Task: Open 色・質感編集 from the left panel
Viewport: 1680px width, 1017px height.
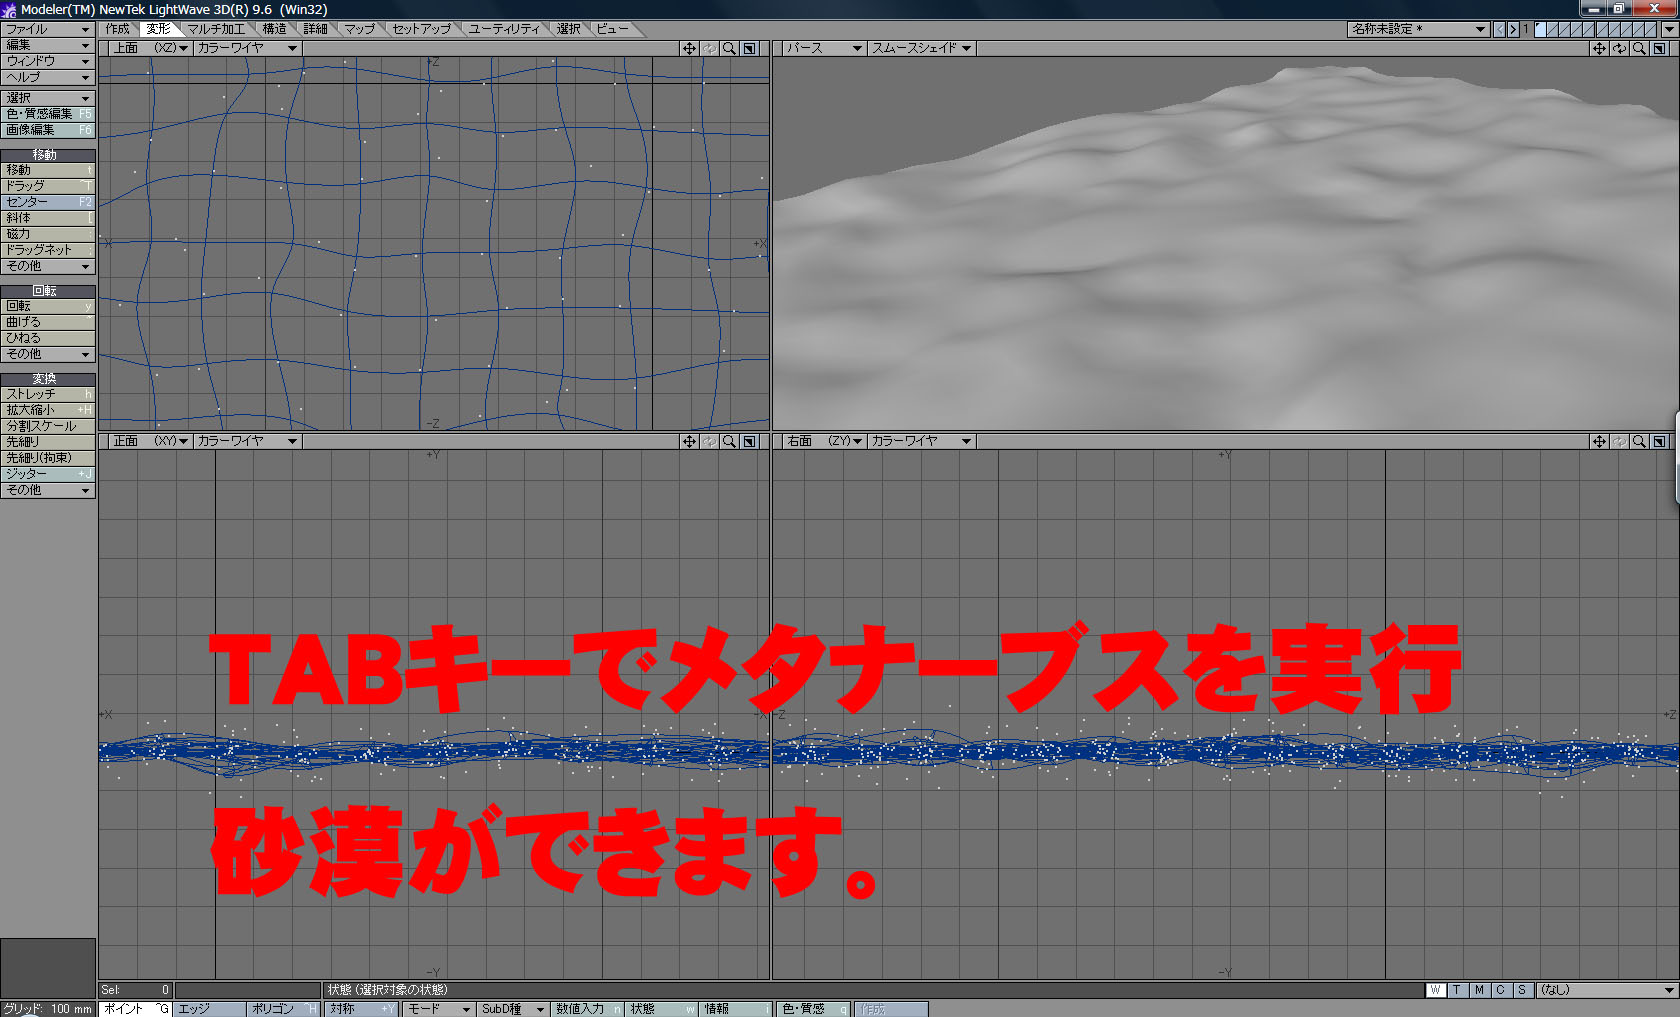Action: pyautogui.click(x=40, y=113)
